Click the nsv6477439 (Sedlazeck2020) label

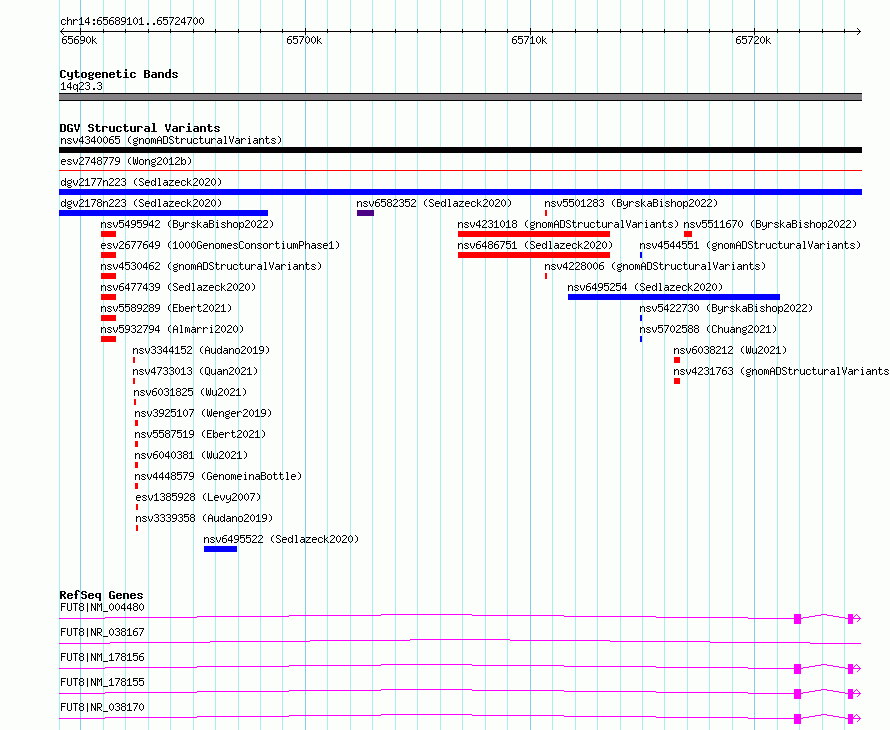pos(178,287)
